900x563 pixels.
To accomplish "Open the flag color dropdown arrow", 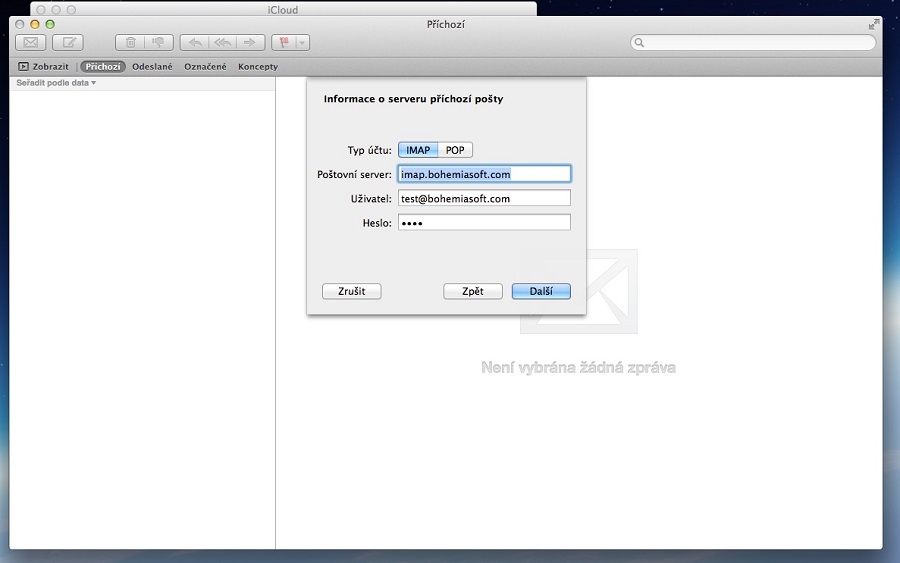I will (302, 42).
